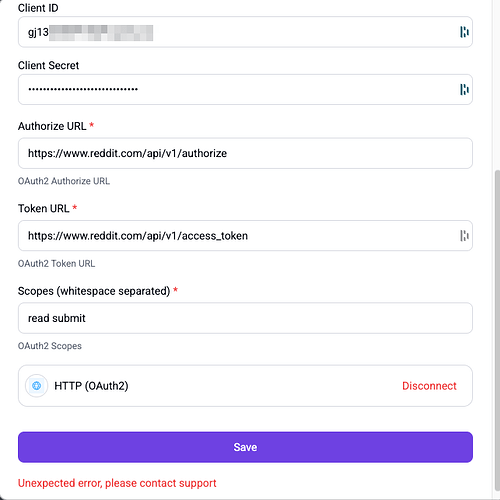
Task: Click the Token URL field label
Action: (44, 208)
